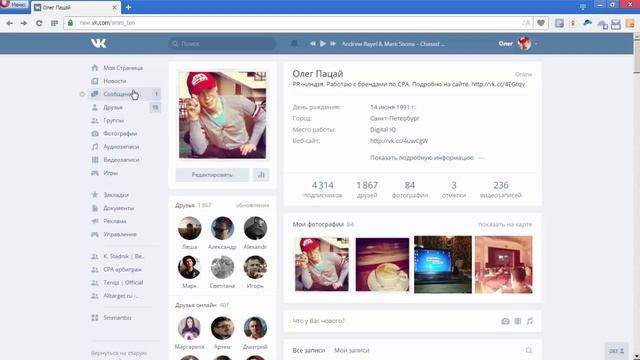Open browser speed dial grid icon
Screen dimensions: 640x360
coord(54,23)
